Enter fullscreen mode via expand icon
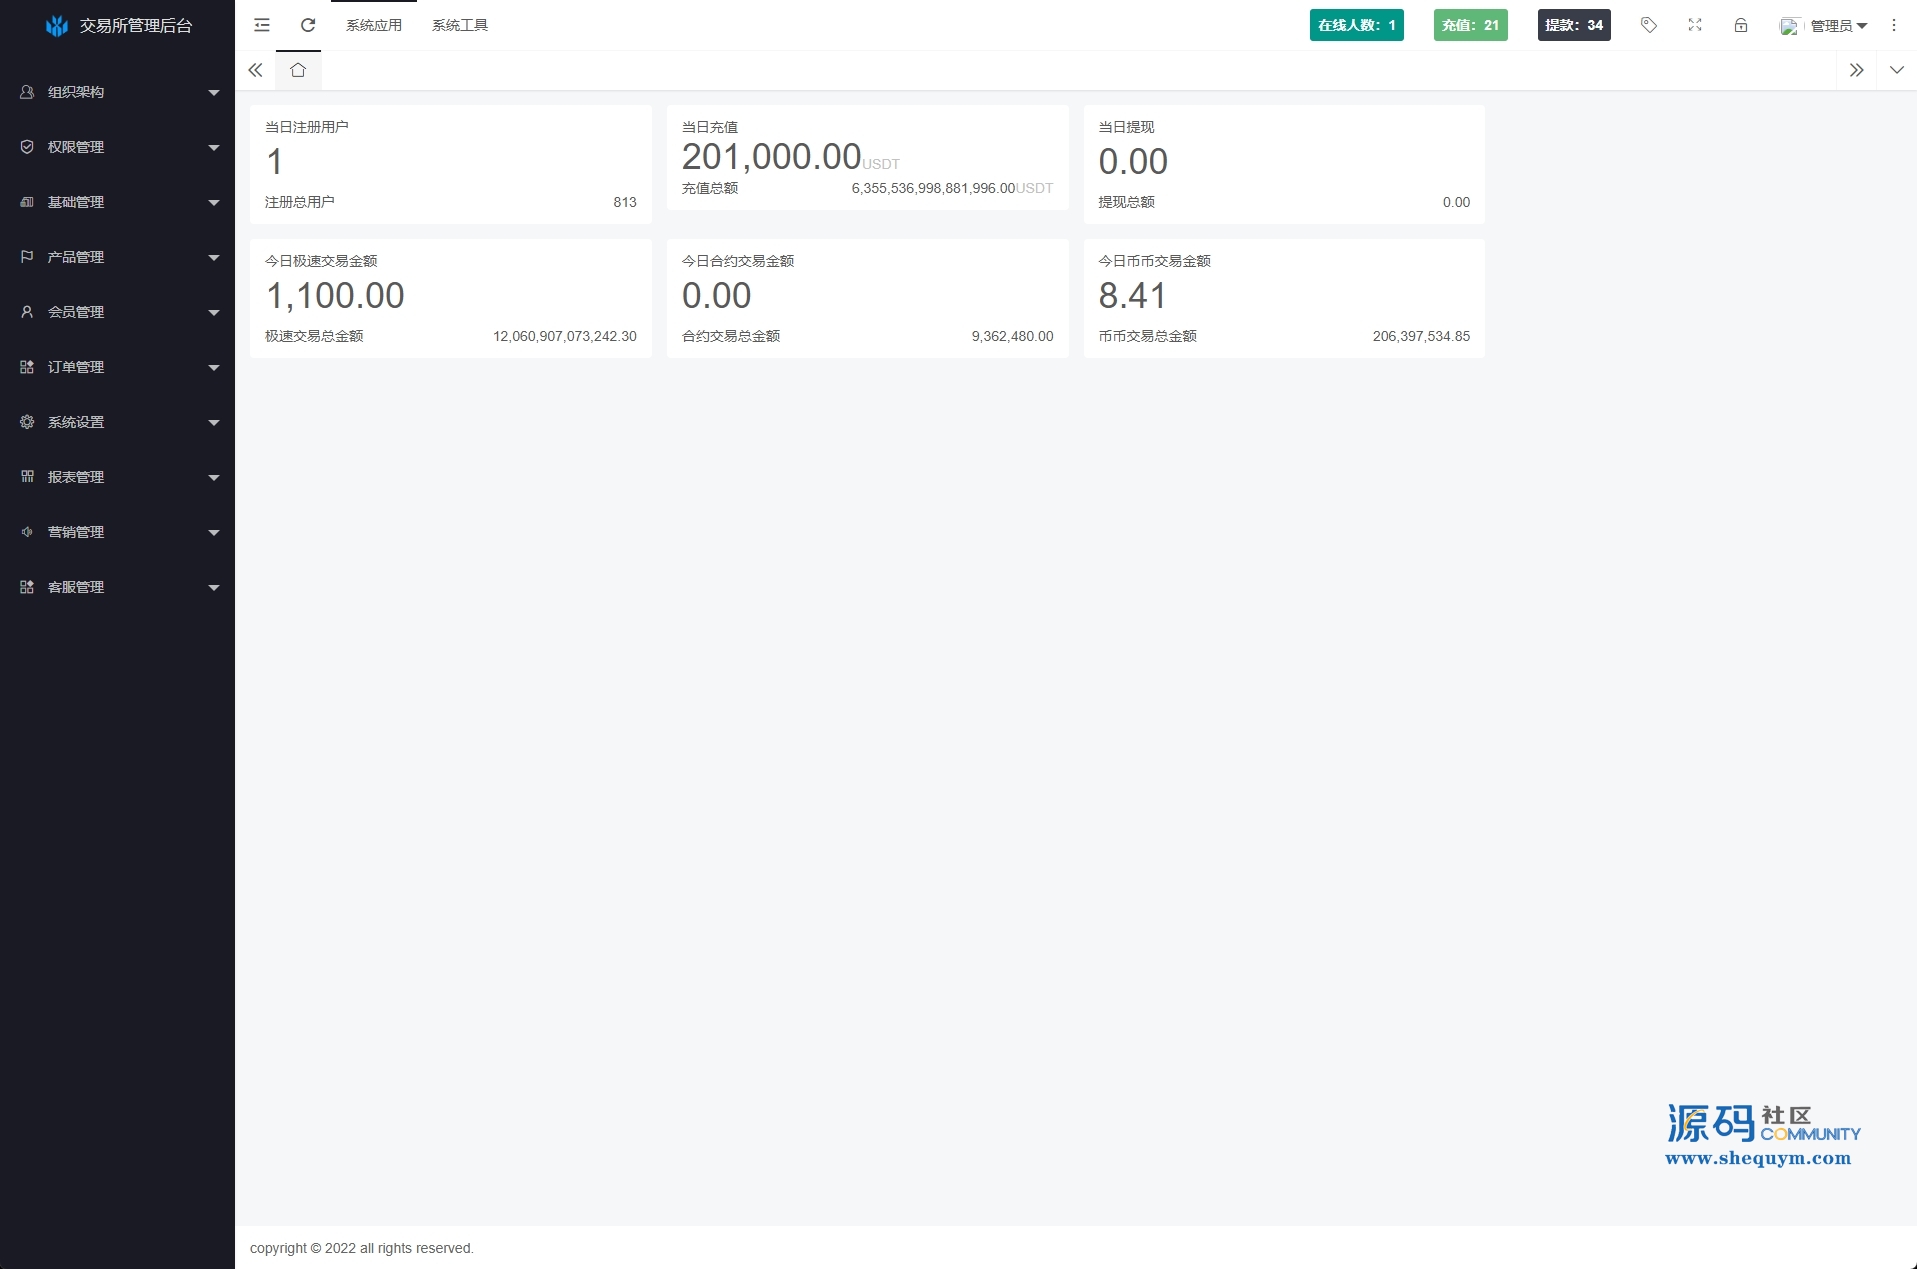1917x1269 pixels. coord(1695,25)
